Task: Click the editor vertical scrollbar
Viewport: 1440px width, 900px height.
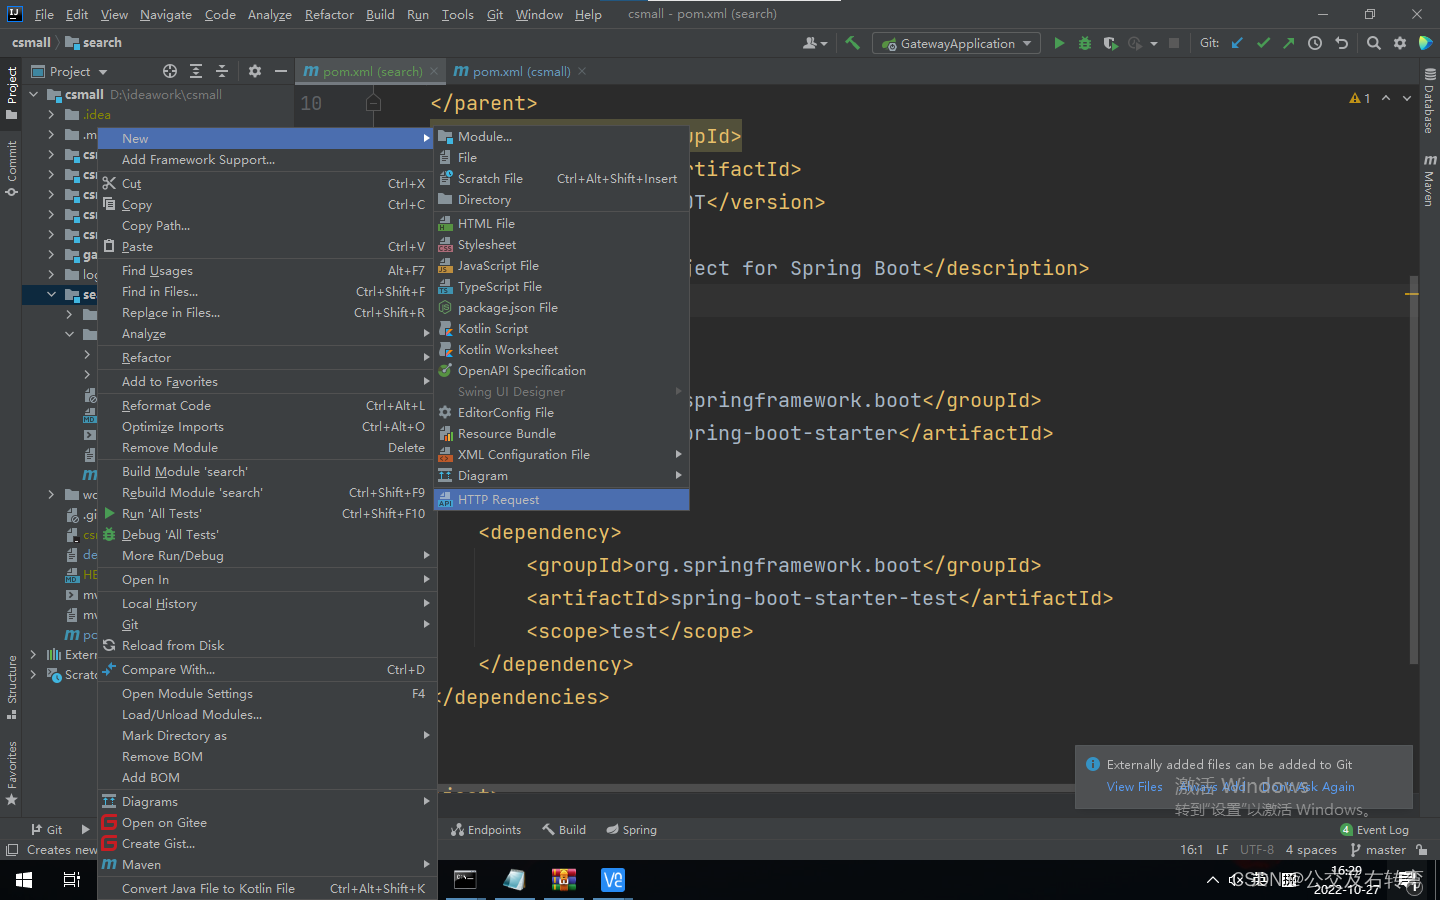Action: (1413, 470)
